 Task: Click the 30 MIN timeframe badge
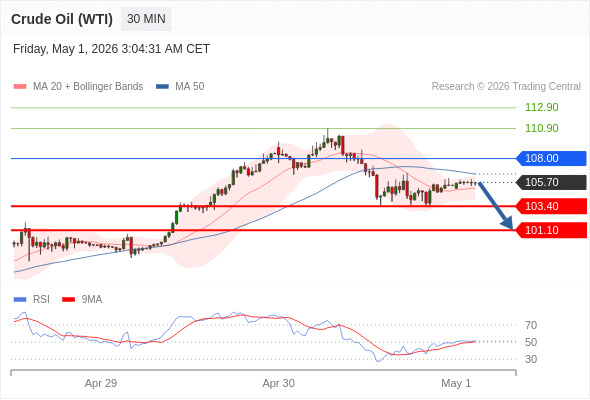coord(146,19)
